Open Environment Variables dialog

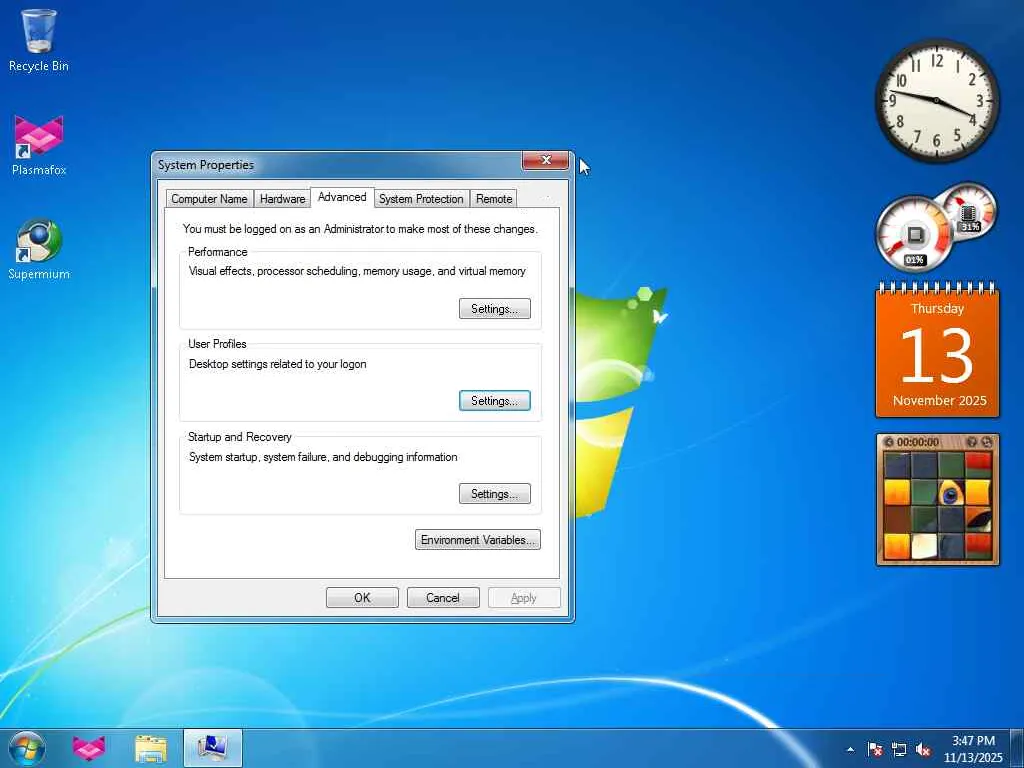477,539
